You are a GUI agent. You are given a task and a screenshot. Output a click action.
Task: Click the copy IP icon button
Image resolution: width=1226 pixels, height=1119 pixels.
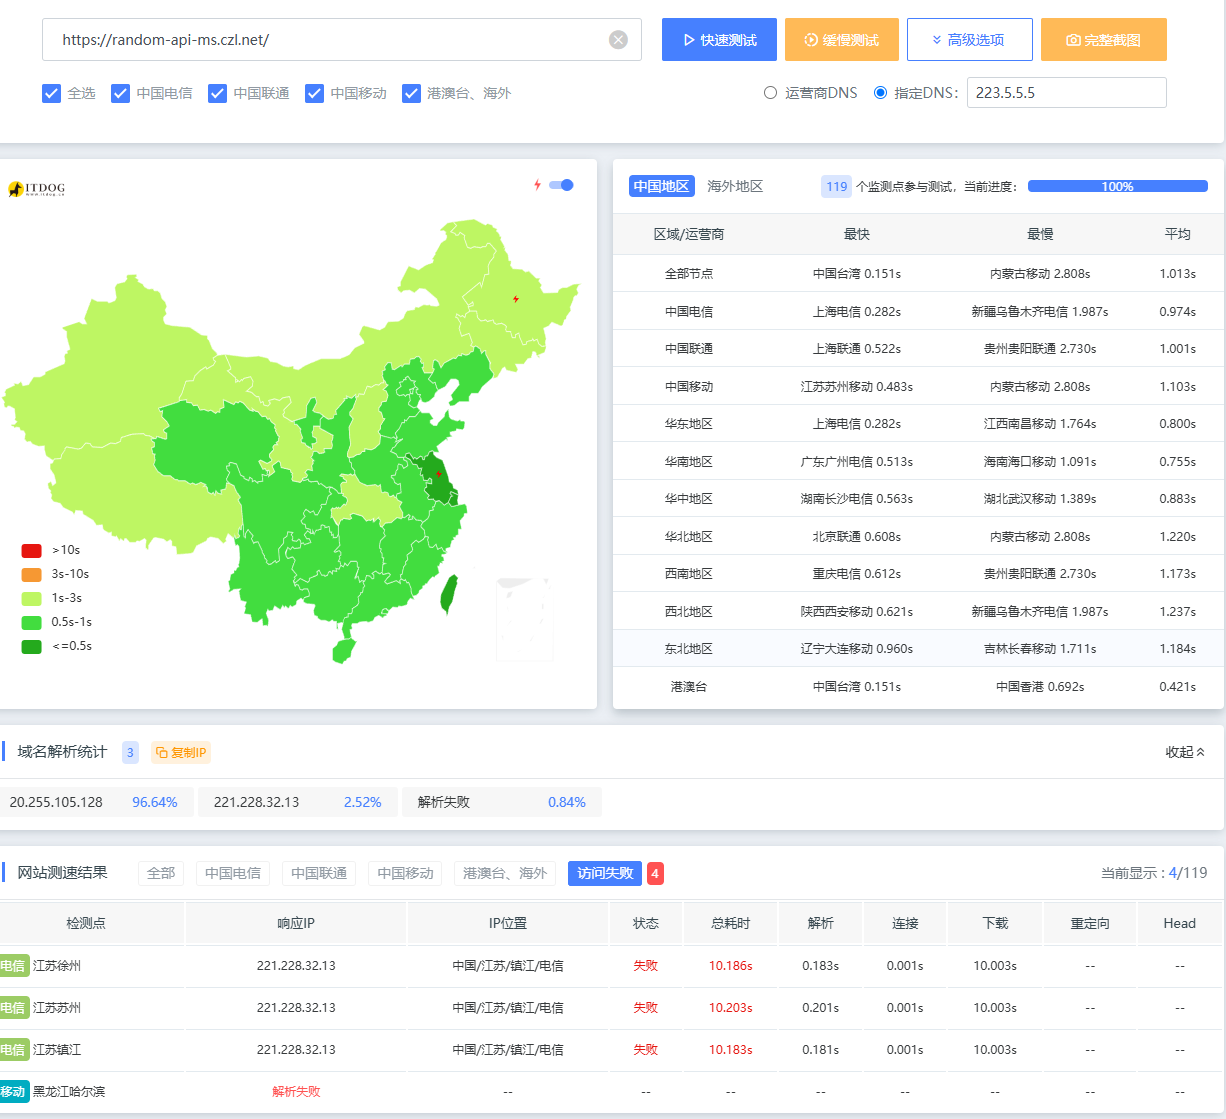181,753
